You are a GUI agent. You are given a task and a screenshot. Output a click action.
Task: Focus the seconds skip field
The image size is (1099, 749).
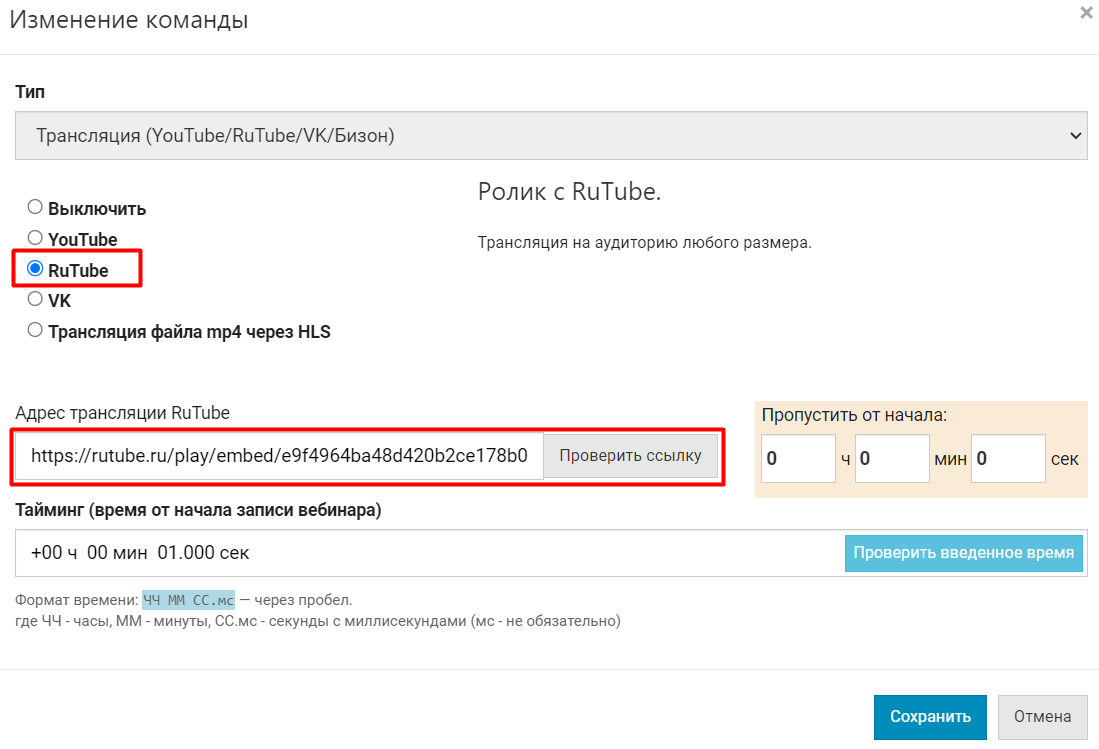(1007, 459)
